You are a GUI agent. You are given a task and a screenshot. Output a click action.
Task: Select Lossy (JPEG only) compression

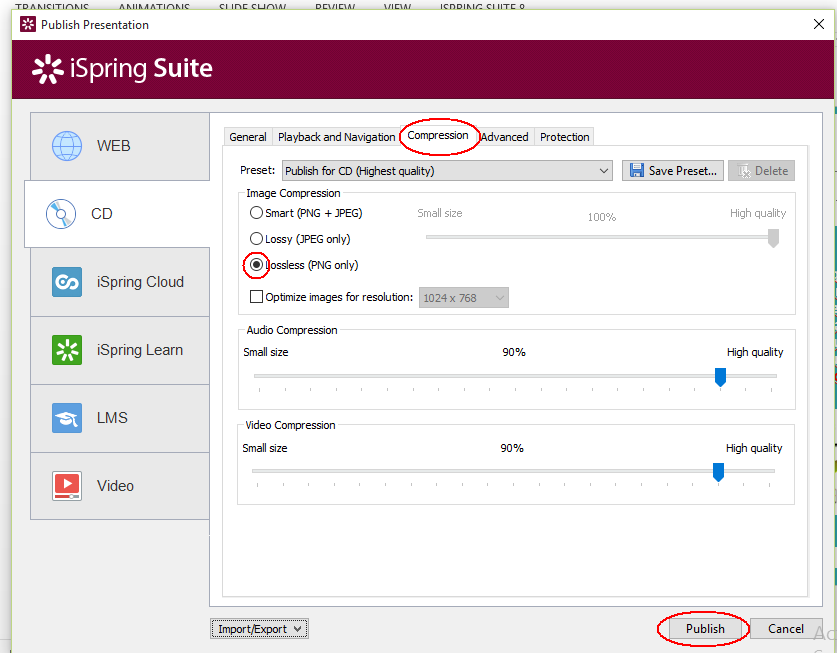click(300, 239)
